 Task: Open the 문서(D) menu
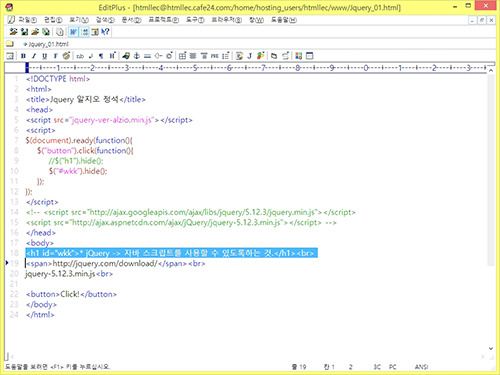pyautogui.click(x=131, y=20)
